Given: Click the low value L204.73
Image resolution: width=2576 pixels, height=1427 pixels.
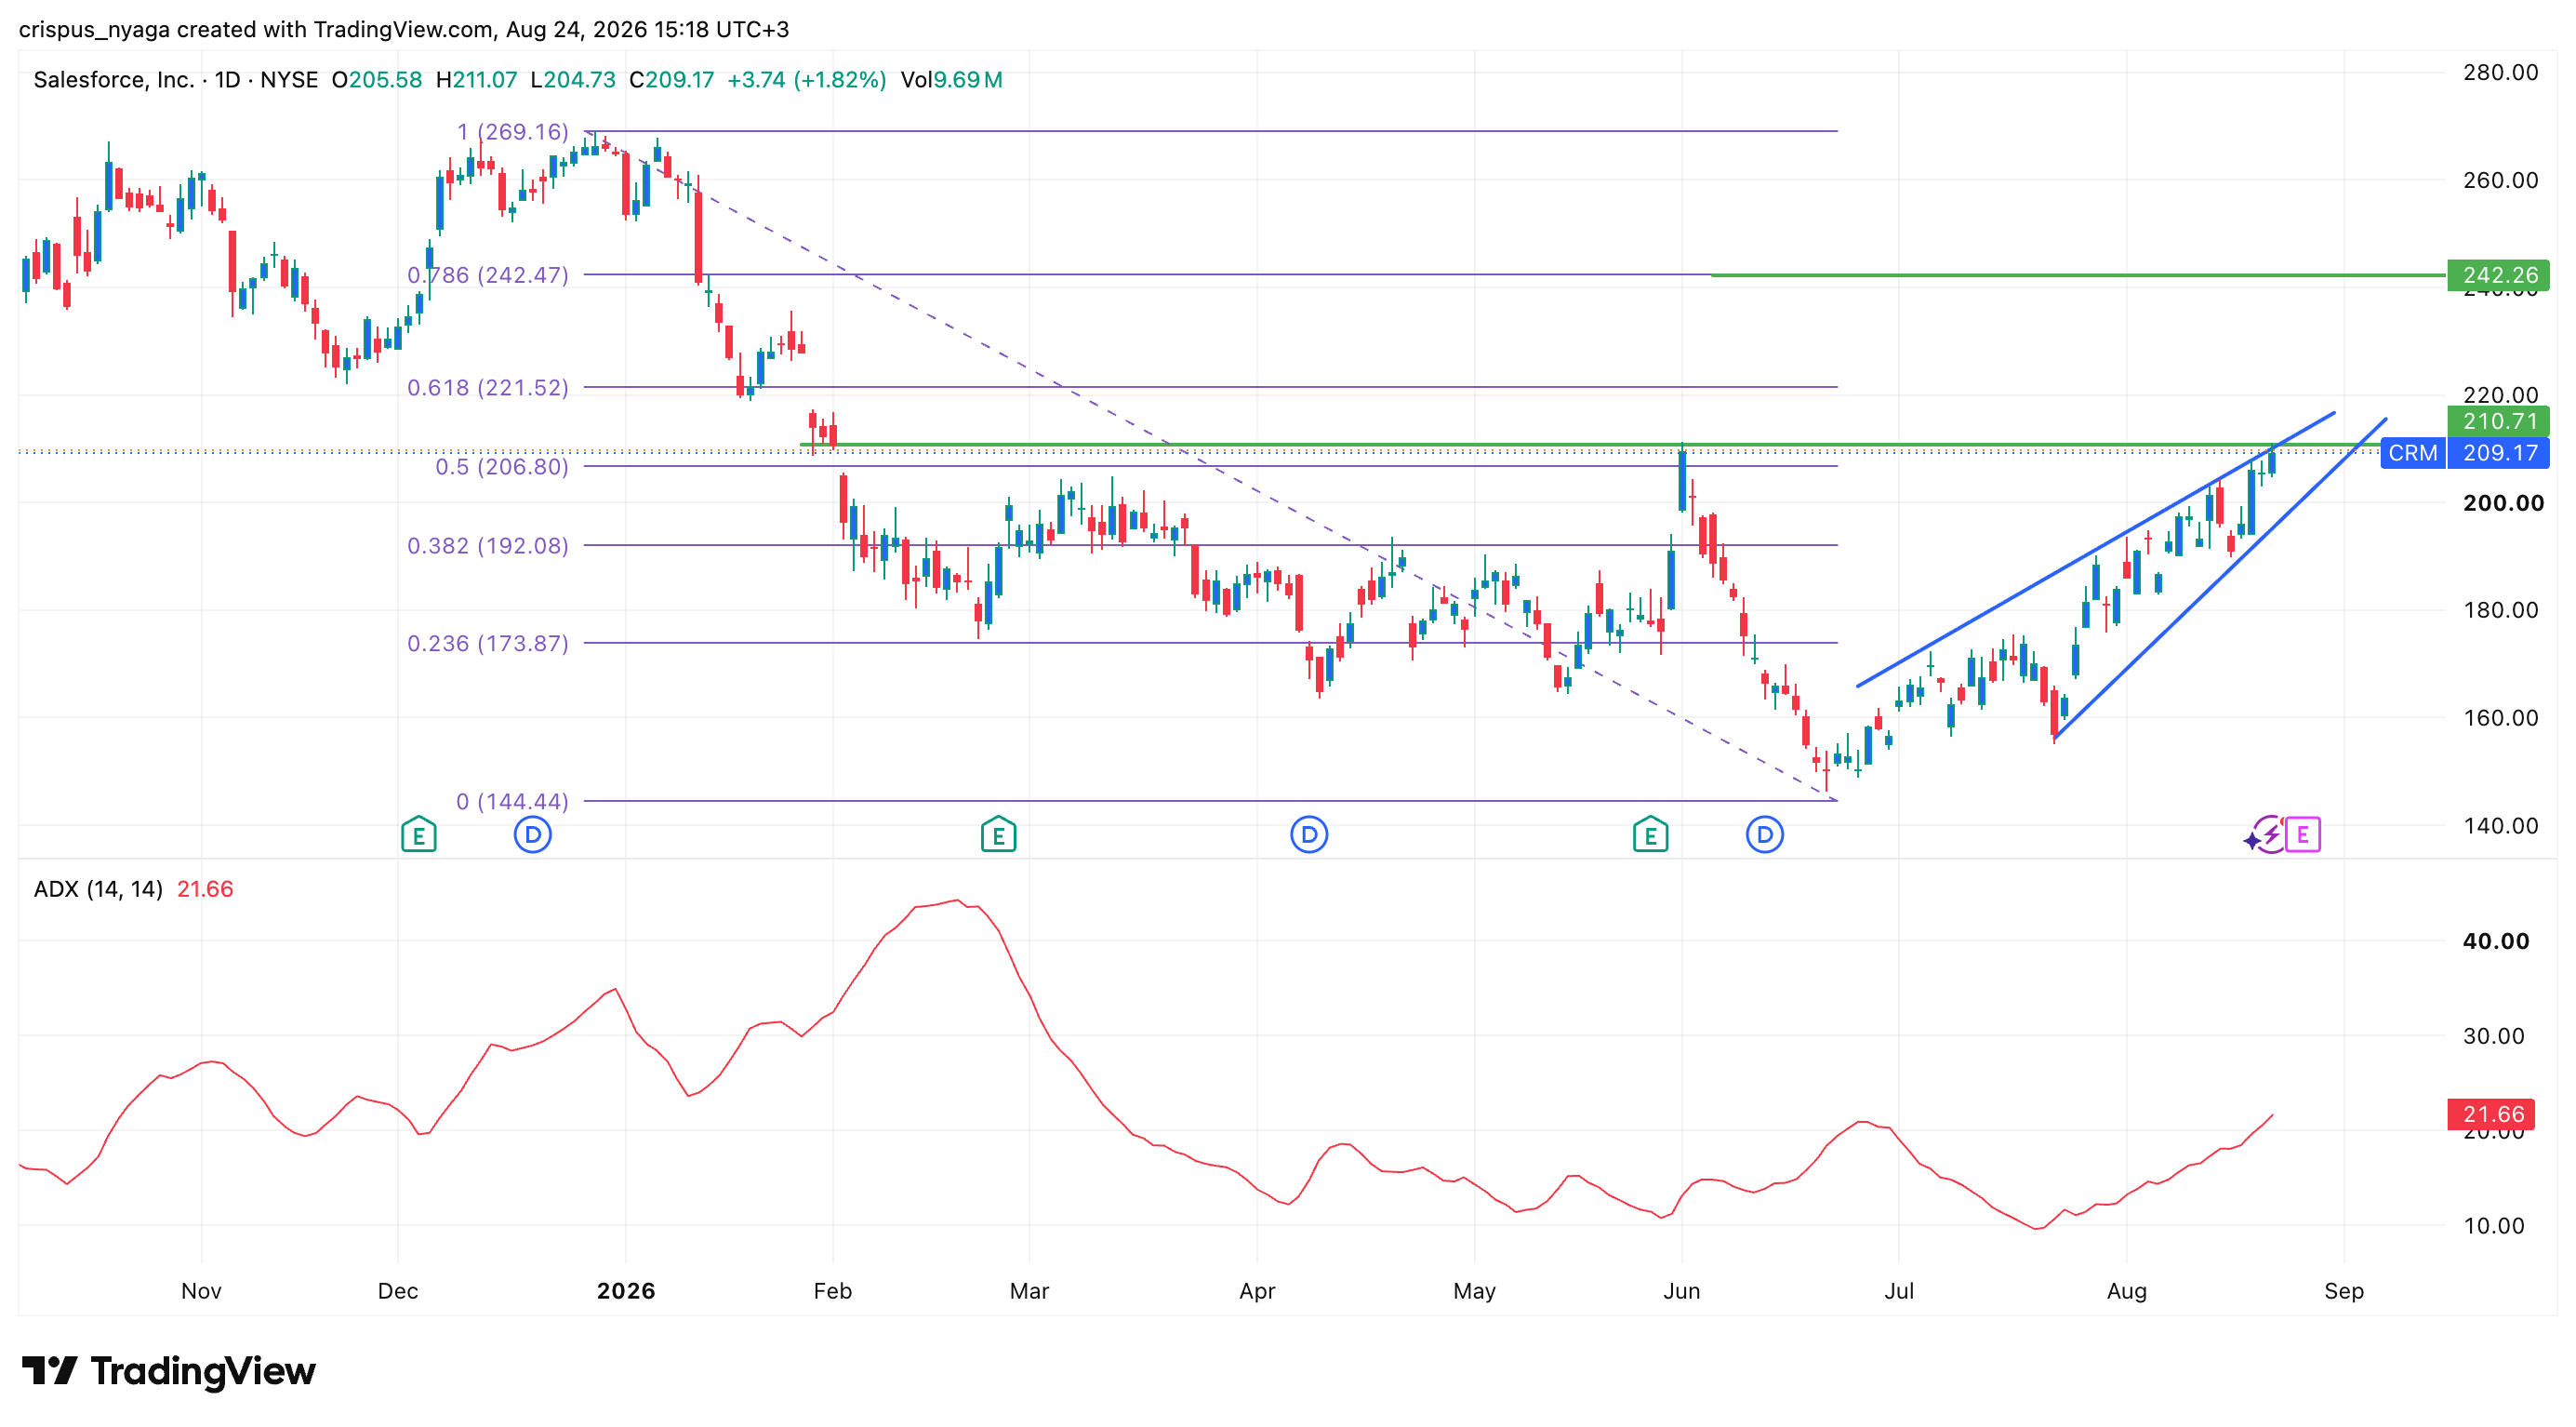Looking at the screenshot, I should pyautogui.click(x=573, y=80).
